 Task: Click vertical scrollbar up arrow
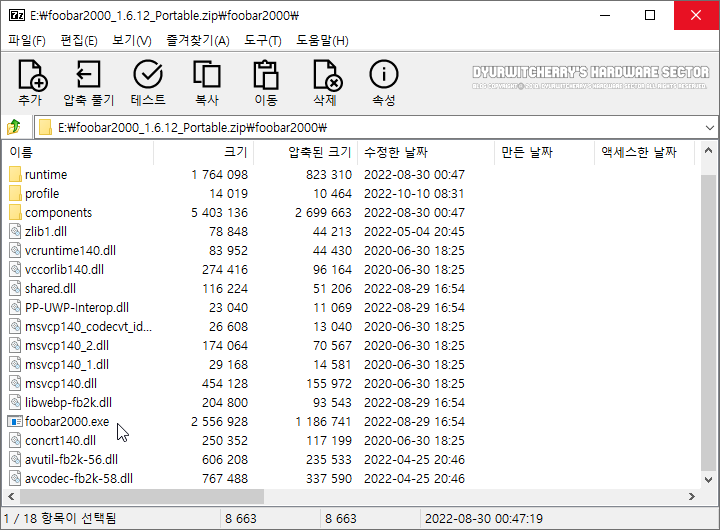click(x=709, y=151)
